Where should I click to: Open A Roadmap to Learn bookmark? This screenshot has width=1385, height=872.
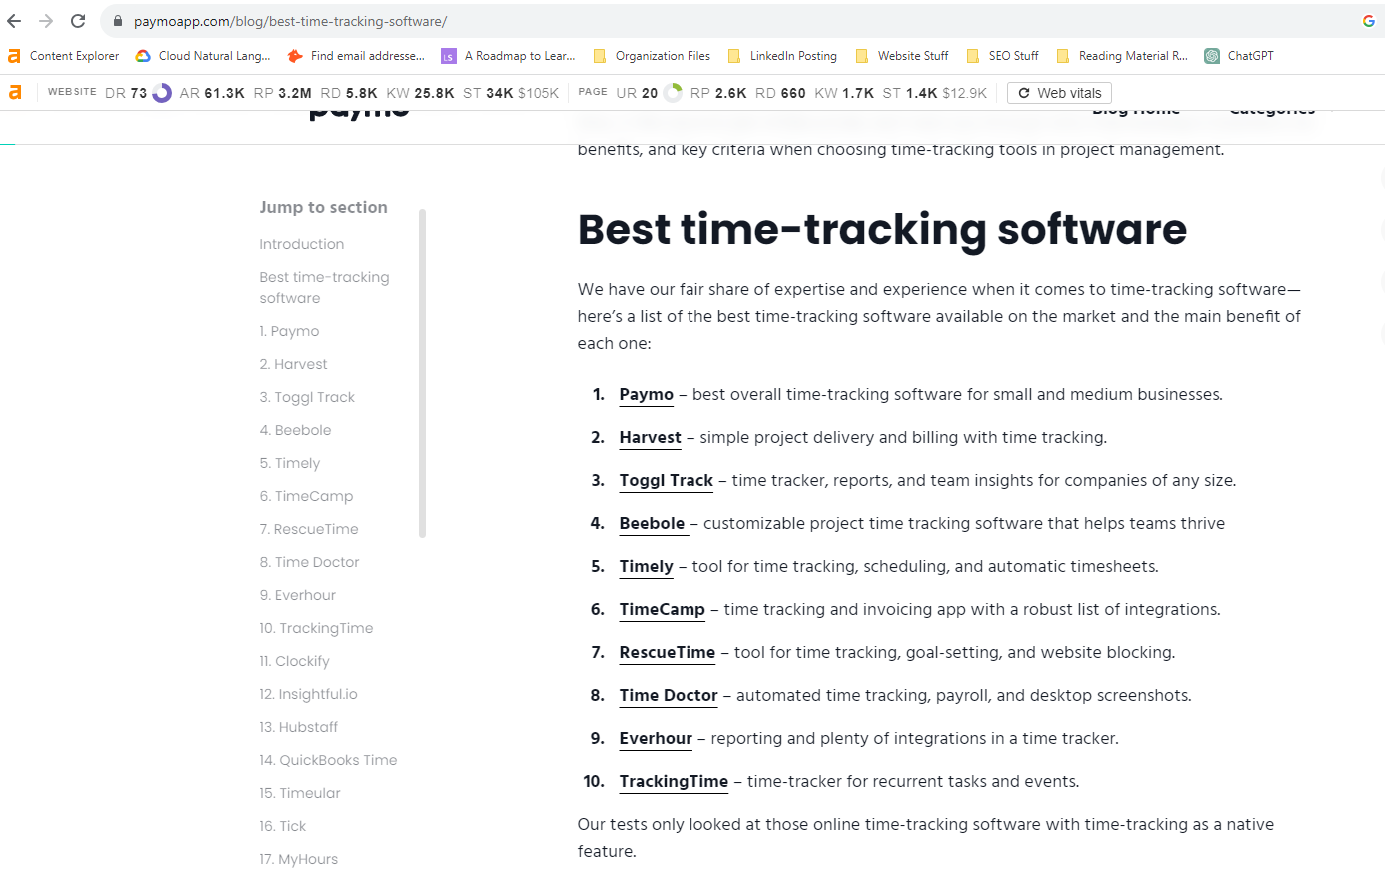point(509,56)
